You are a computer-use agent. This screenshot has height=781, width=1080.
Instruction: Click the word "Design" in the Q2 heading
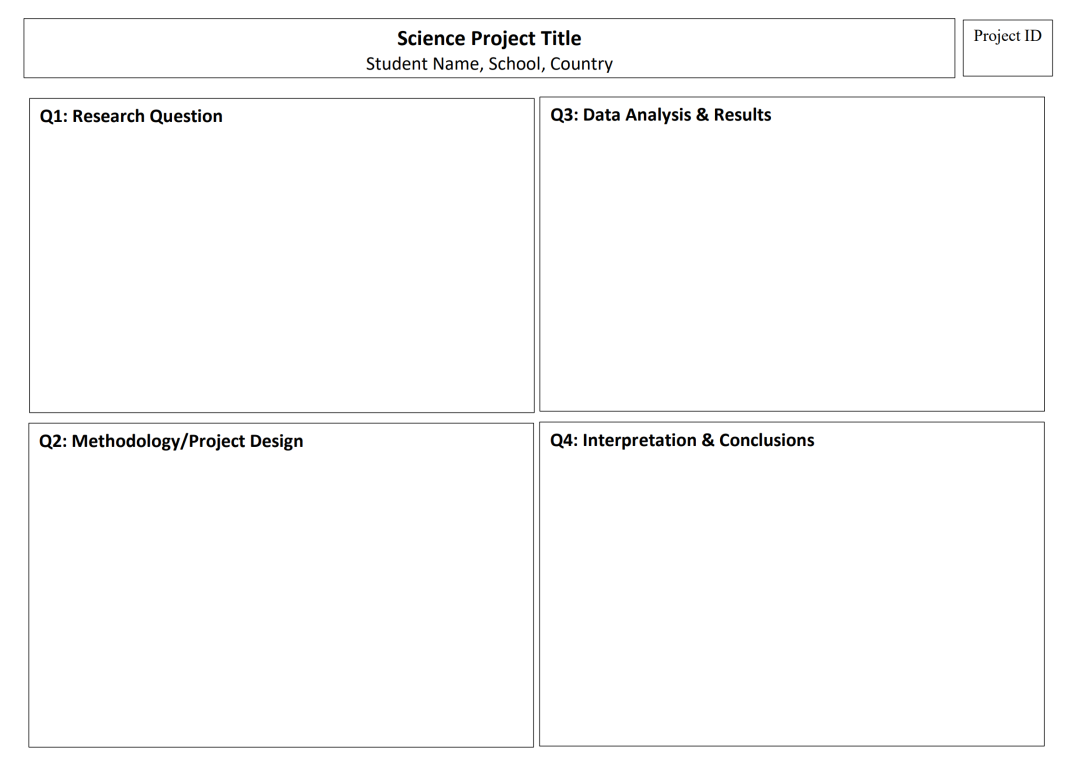(276, 441)
